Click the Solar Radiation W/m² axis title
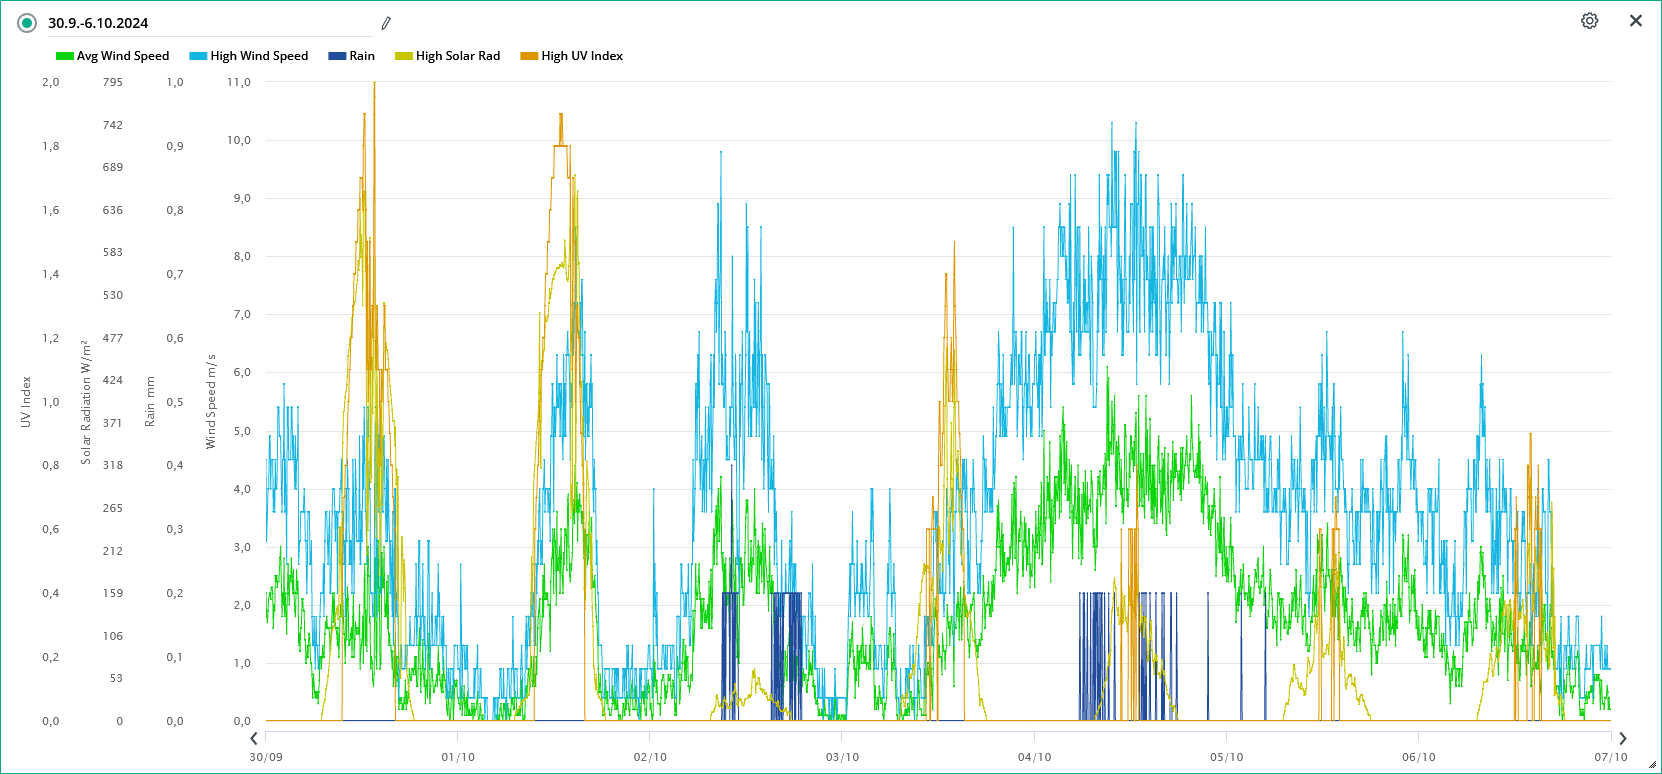1662x774 pixels. coord(86,401)
